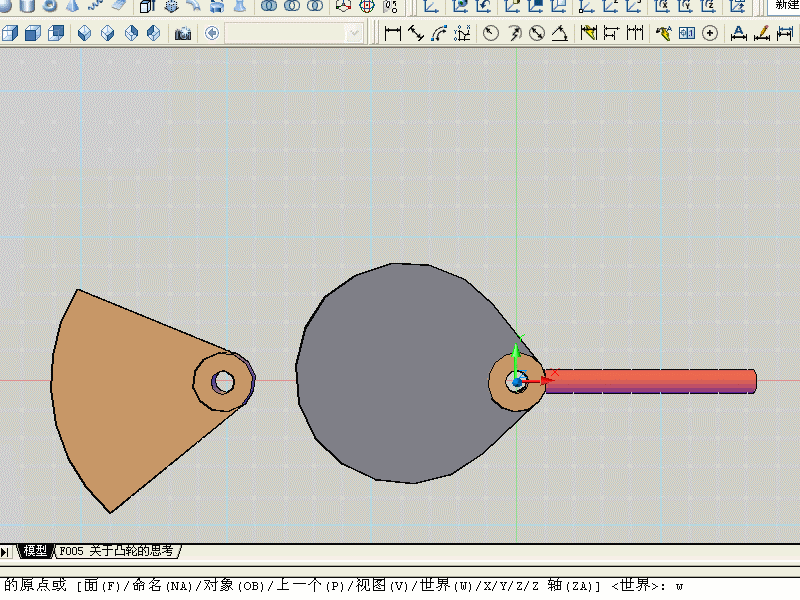Click the hole in the orange sector hub
The width and height of the screenshot is (800, 600).
[223, 382]
